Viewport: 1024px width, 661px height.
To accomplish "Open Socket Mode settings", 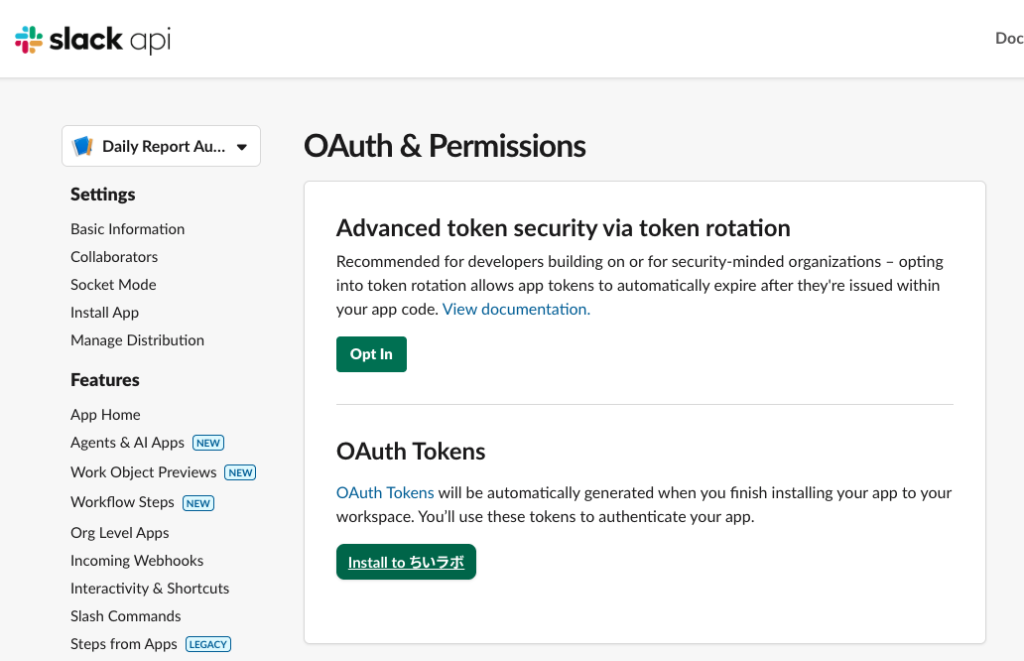I will point(113,285).
